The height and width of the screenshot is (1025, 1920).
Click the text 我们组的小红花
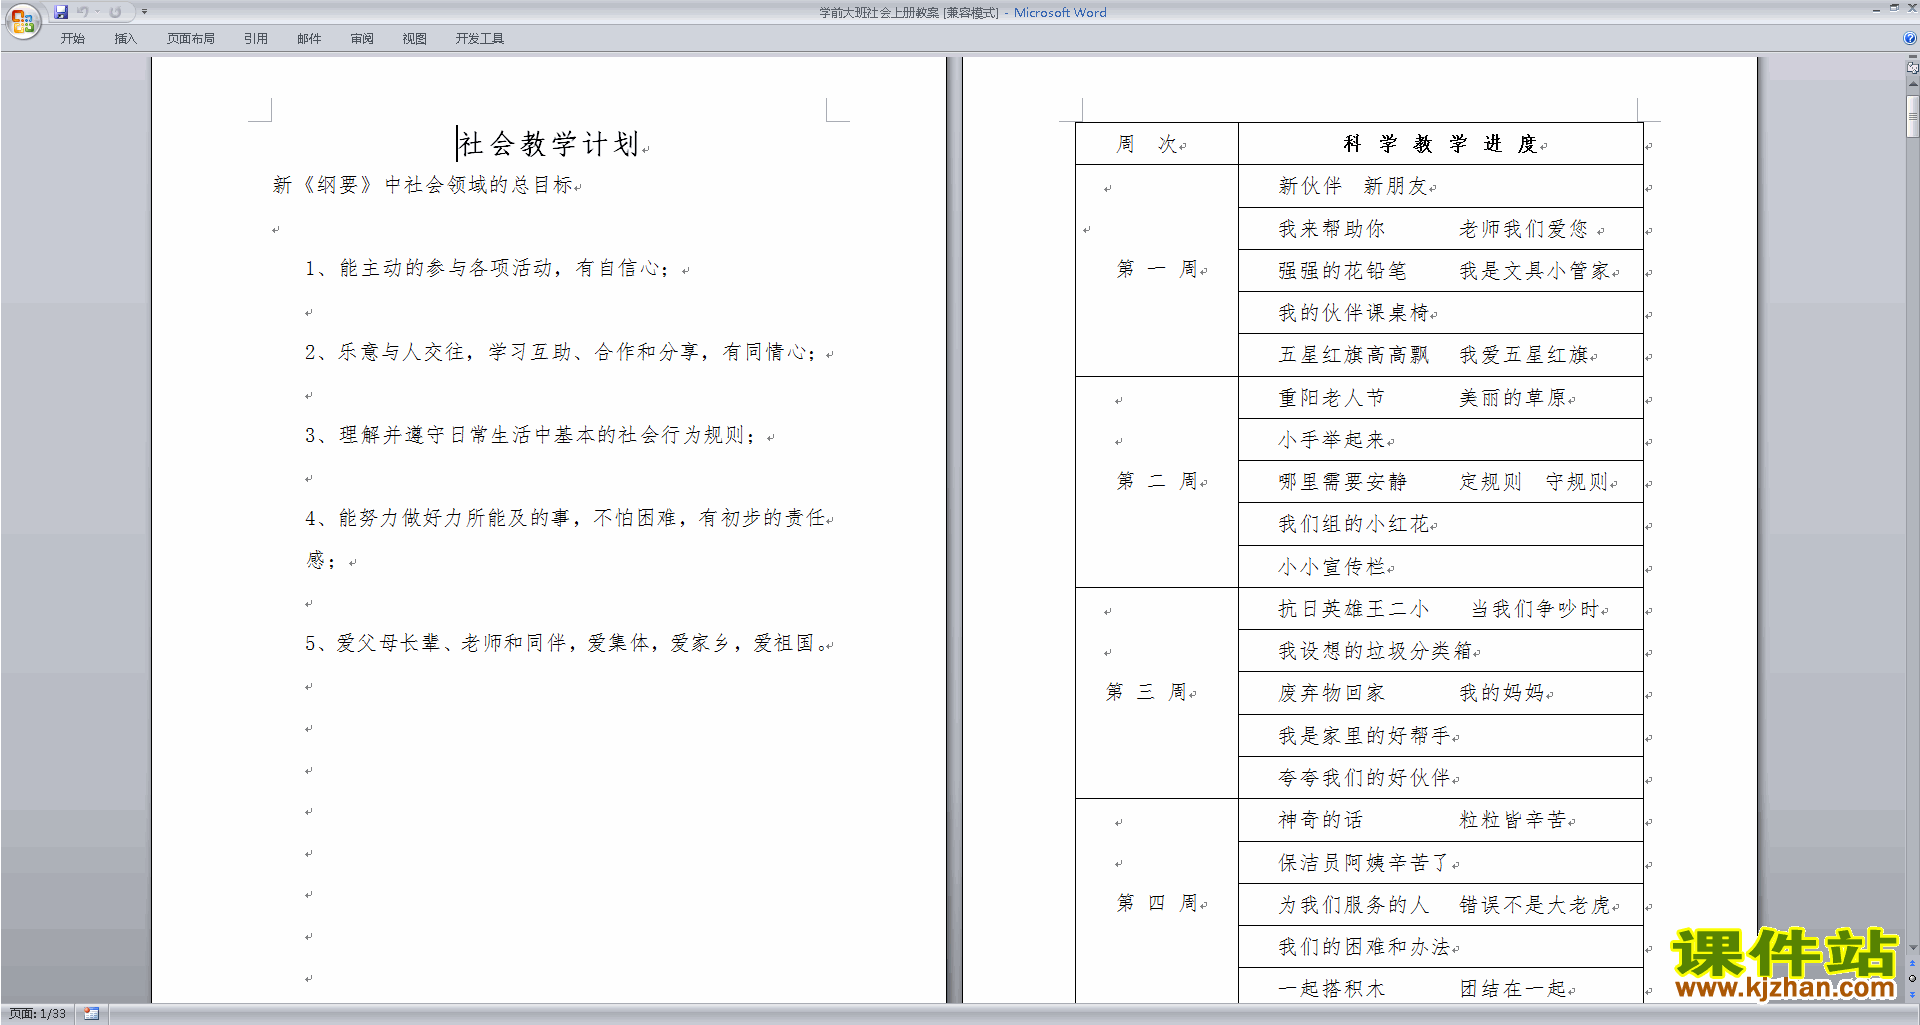pos(1353,524)
